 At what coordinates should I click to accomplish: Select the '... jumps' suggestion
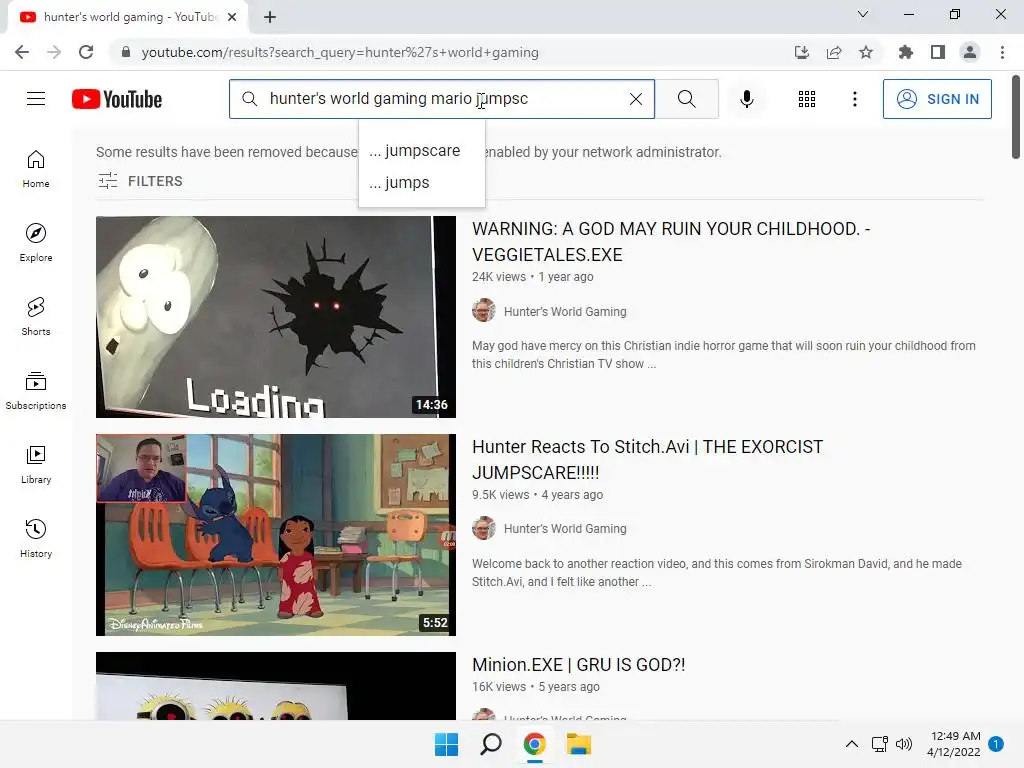[x=421, y=183]
